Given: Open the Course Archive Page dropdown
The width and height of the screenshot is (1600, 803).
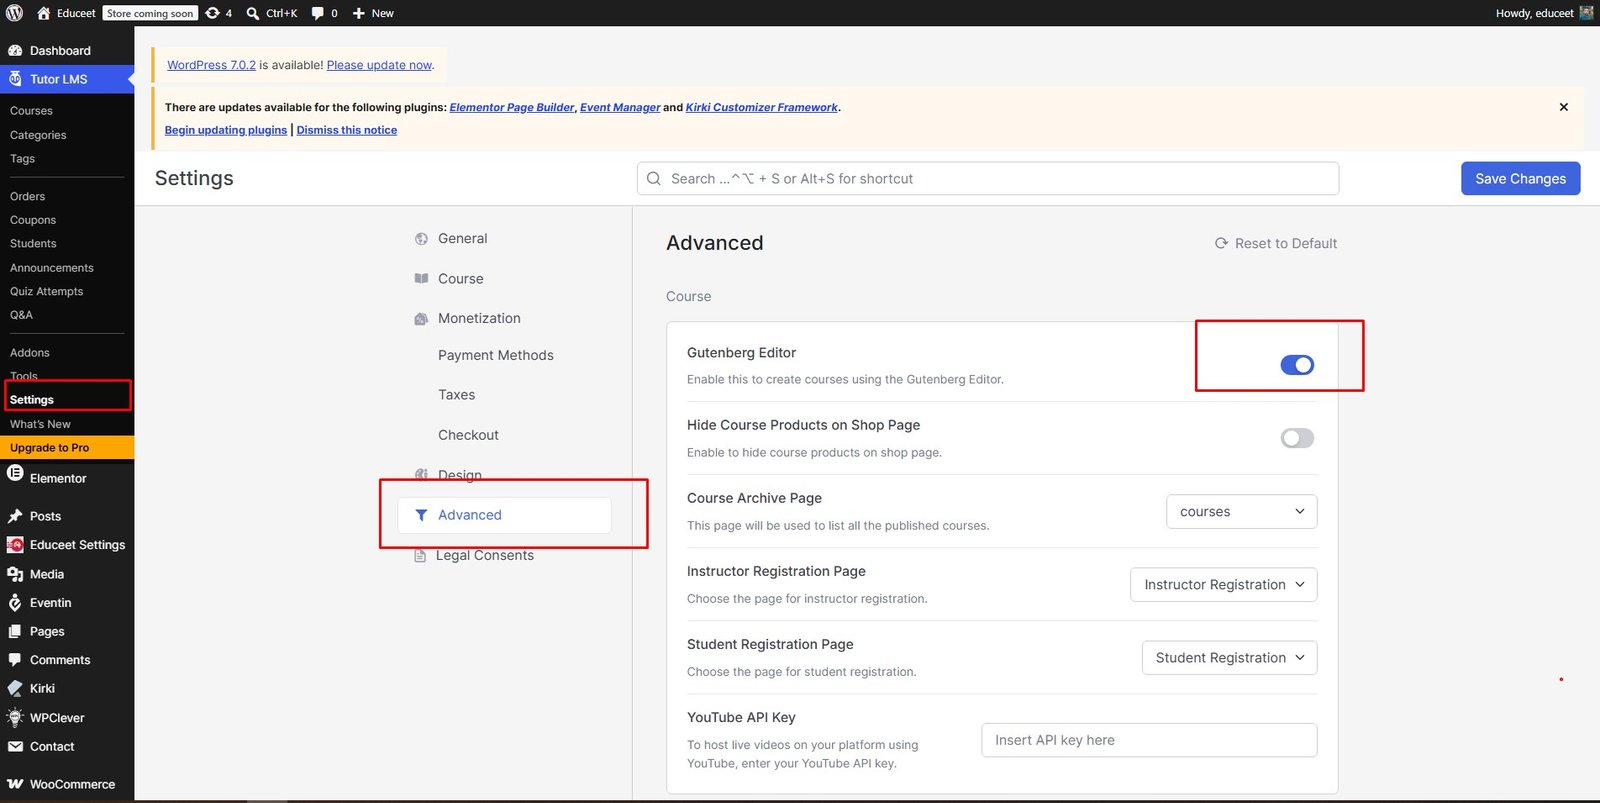Looking at the screenshot, I should [1241, 511].
